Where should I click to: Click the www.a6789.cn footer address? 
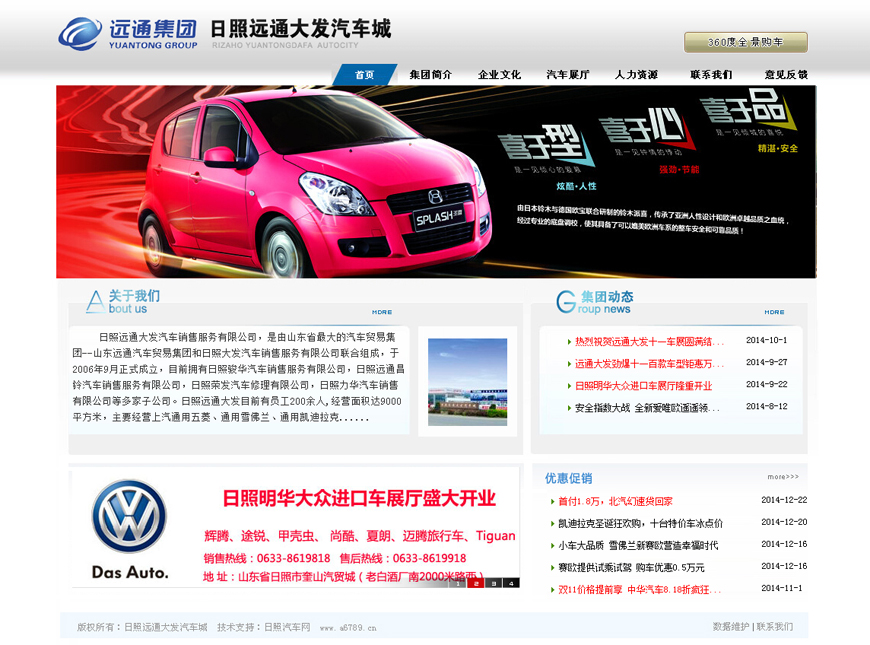348,628
